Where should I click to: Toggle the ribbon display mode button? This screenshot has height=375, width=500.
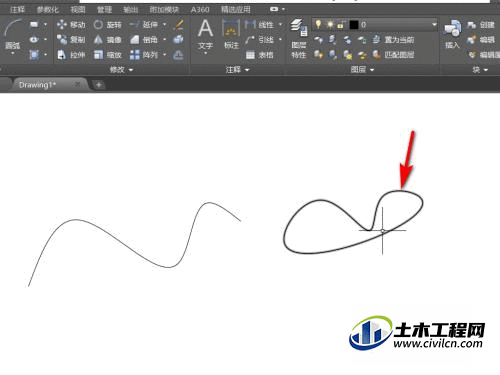(x=274, y=9)
